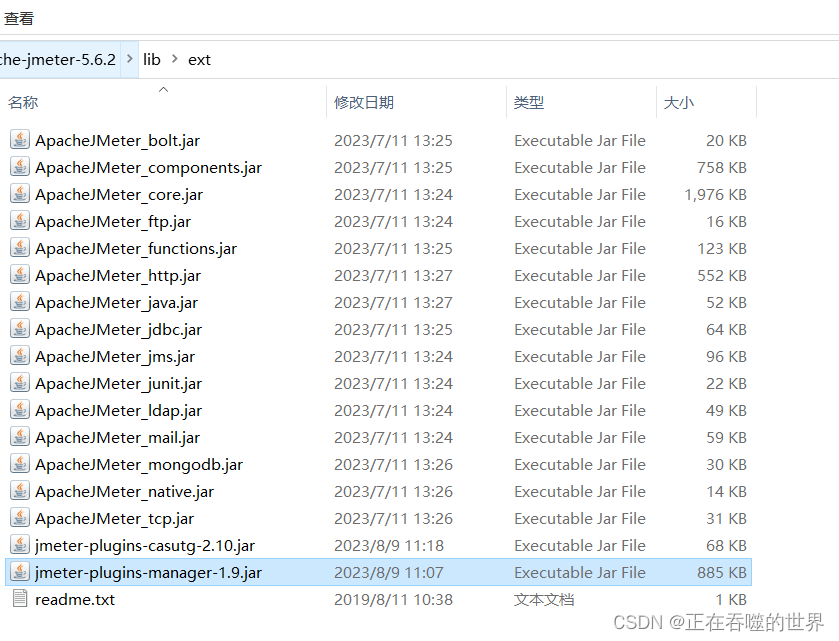Click the ApacheJMeter_junit.jar jar icon

[x=20, y=383]
